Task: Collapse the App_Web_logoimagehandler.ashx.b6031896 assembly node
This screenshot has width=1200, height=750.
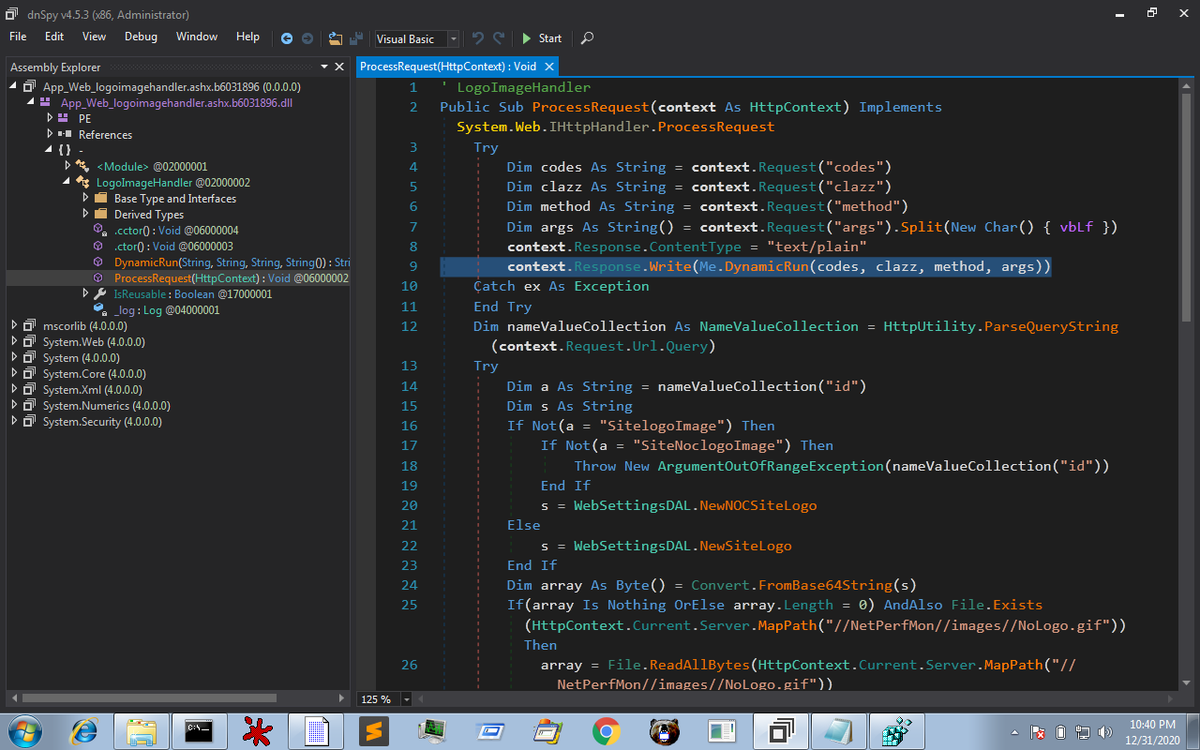Action: point(14,87)
